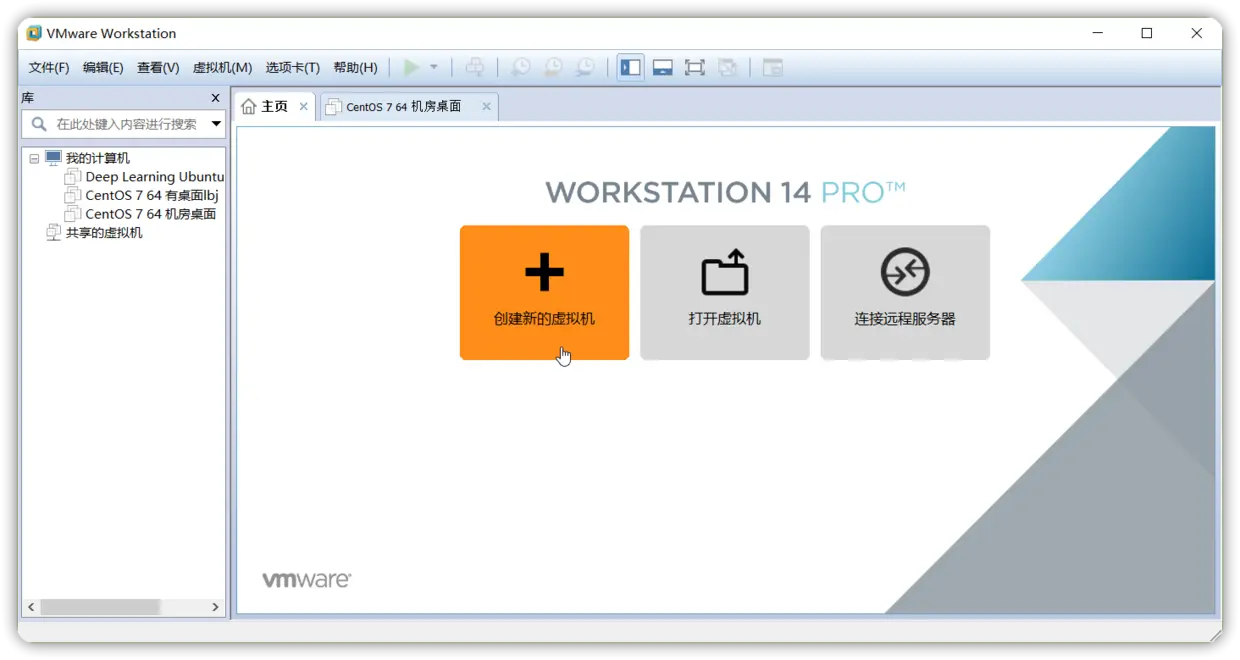Close the CentOS 7 64 机房桌面 tab
The height and width of the screenshot is (660, 1240).
tap(487, 106)
